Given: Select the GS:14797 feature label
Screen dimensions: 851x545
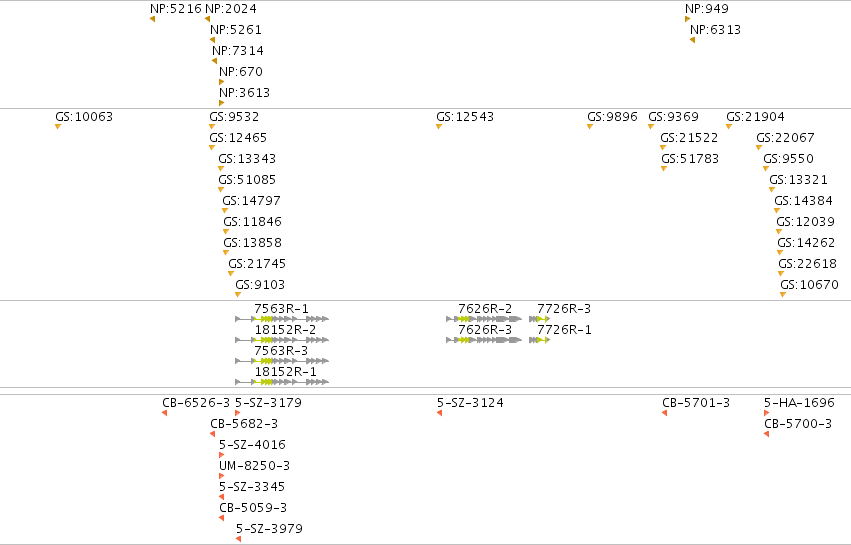Looking at the screenshot, I should [252, 201].
